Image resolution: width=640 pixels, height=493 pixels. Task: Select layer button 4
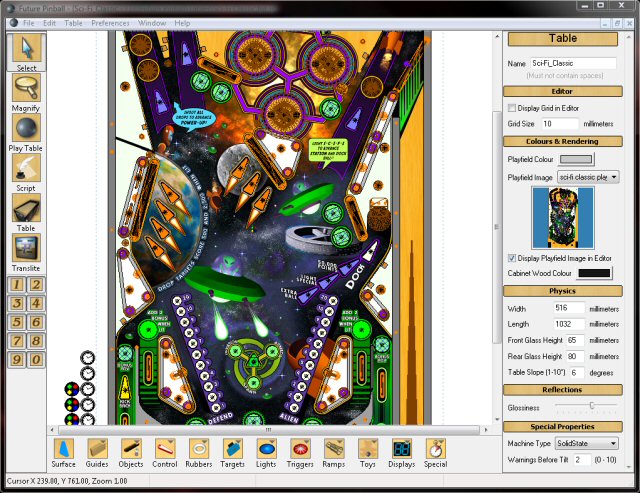tap(36, 303)
